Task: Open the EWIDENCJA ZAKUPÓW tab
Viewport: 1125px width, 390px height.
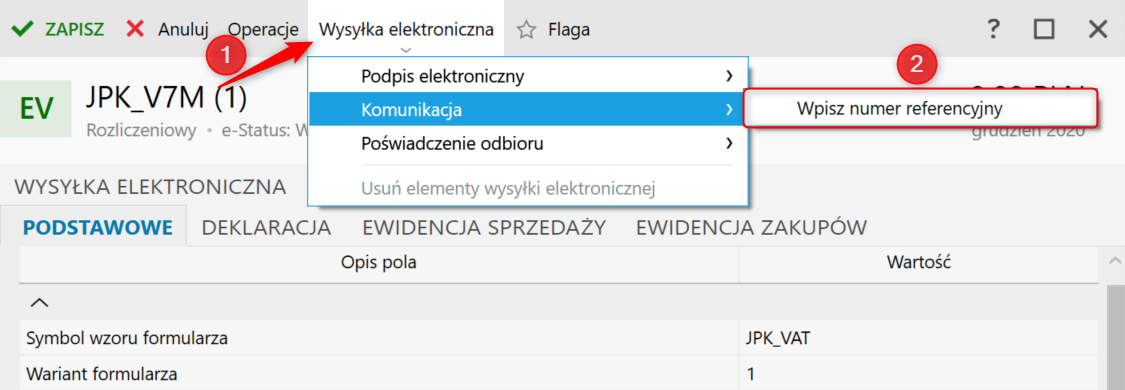Action: (751, 227)
